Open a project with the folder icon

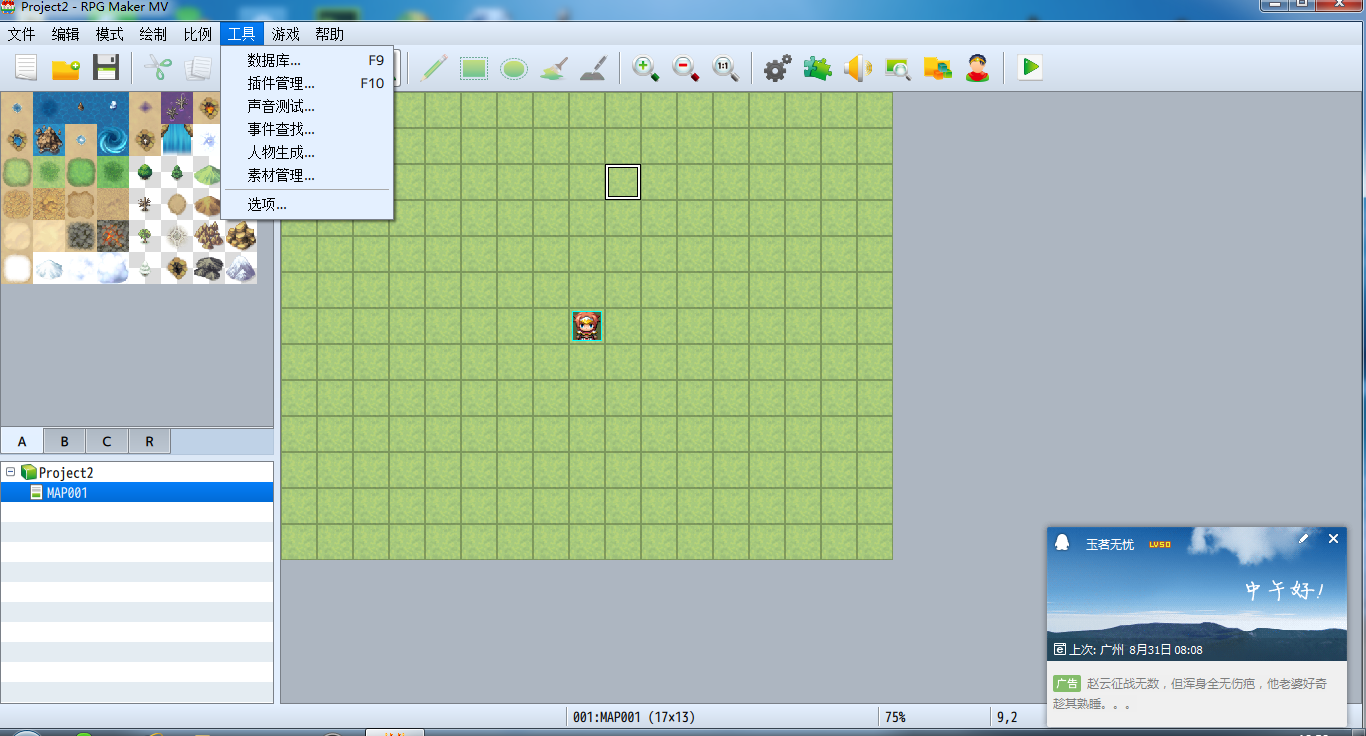pyautogui.click(x=66, y=68)
